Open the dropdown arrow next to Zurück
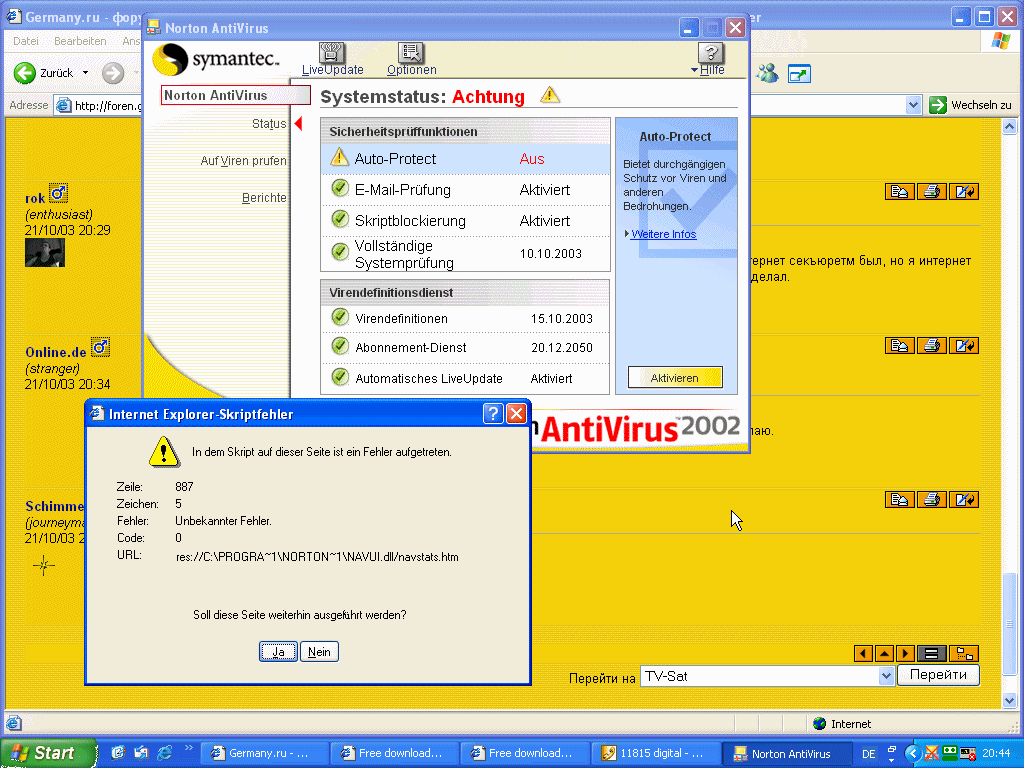The width and height of the screenshot is (1024, 768). (86, 72)
